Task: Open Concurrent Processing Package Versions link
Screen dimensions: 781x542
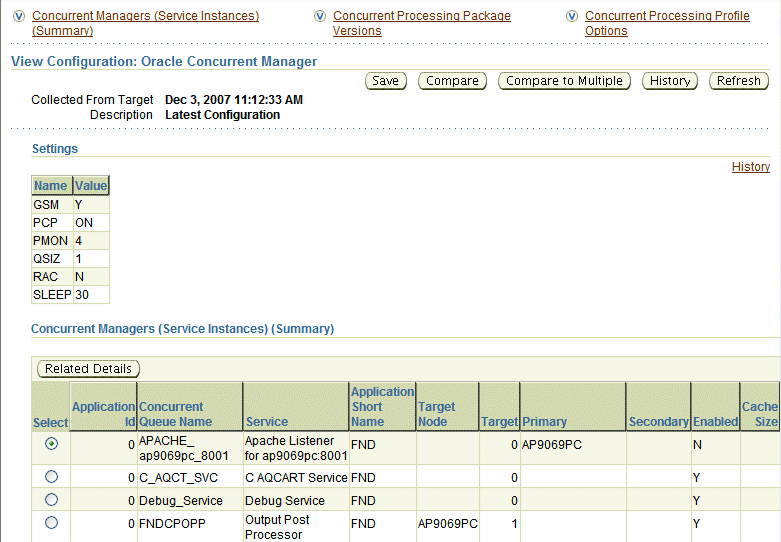Action: coord(421,23)
